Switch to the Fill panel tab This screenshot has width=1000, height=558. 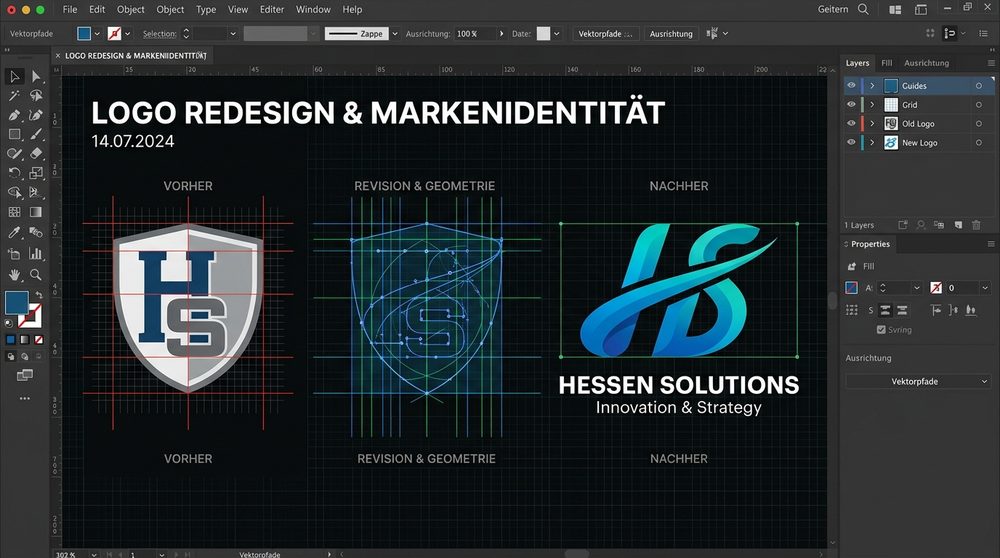click(886, 63)
